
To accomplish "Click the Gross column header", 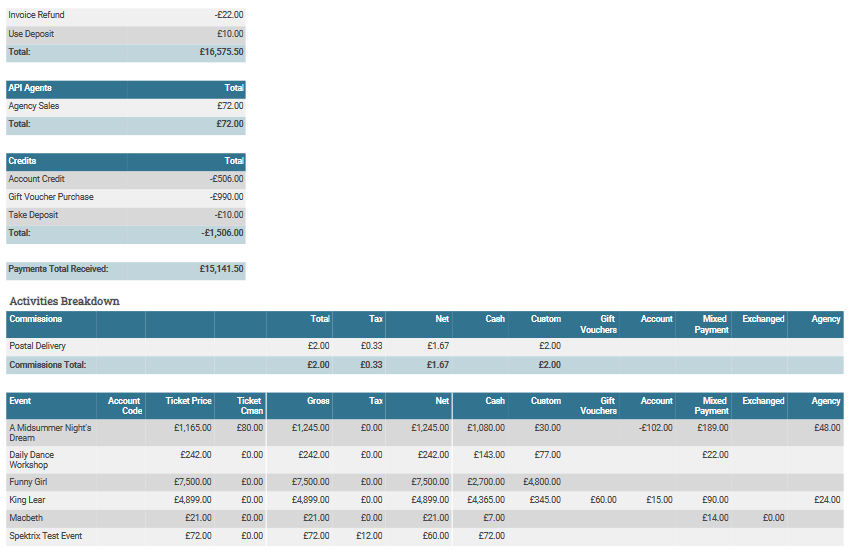I will click(x=318, y=401).
